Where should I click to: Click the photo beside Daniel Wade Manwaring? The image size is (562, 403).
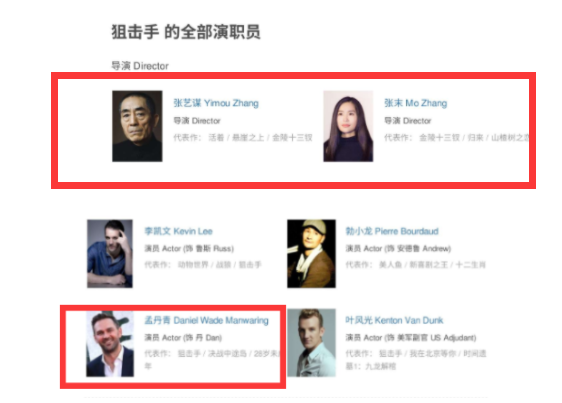[110, 343]
